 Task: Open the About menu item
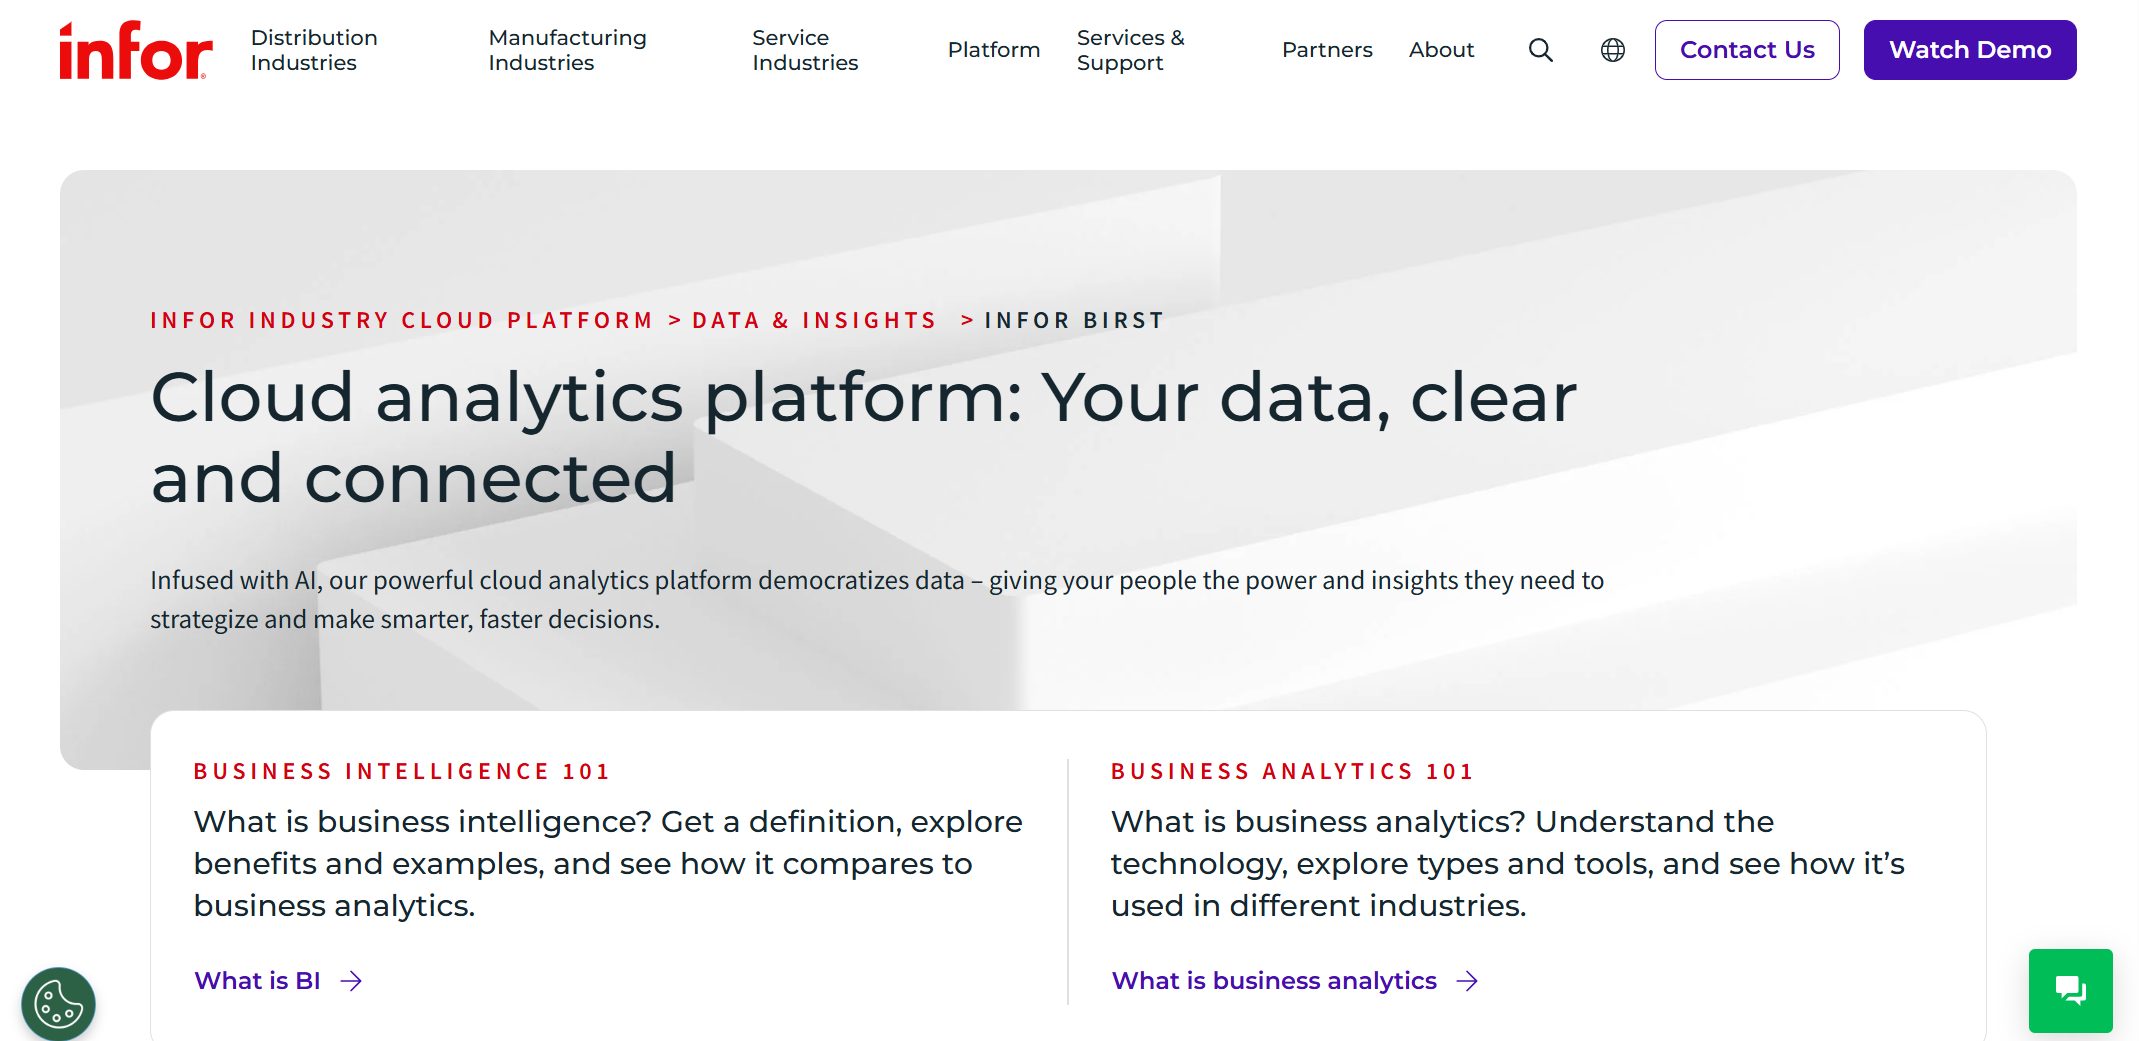click(1441, 50)
